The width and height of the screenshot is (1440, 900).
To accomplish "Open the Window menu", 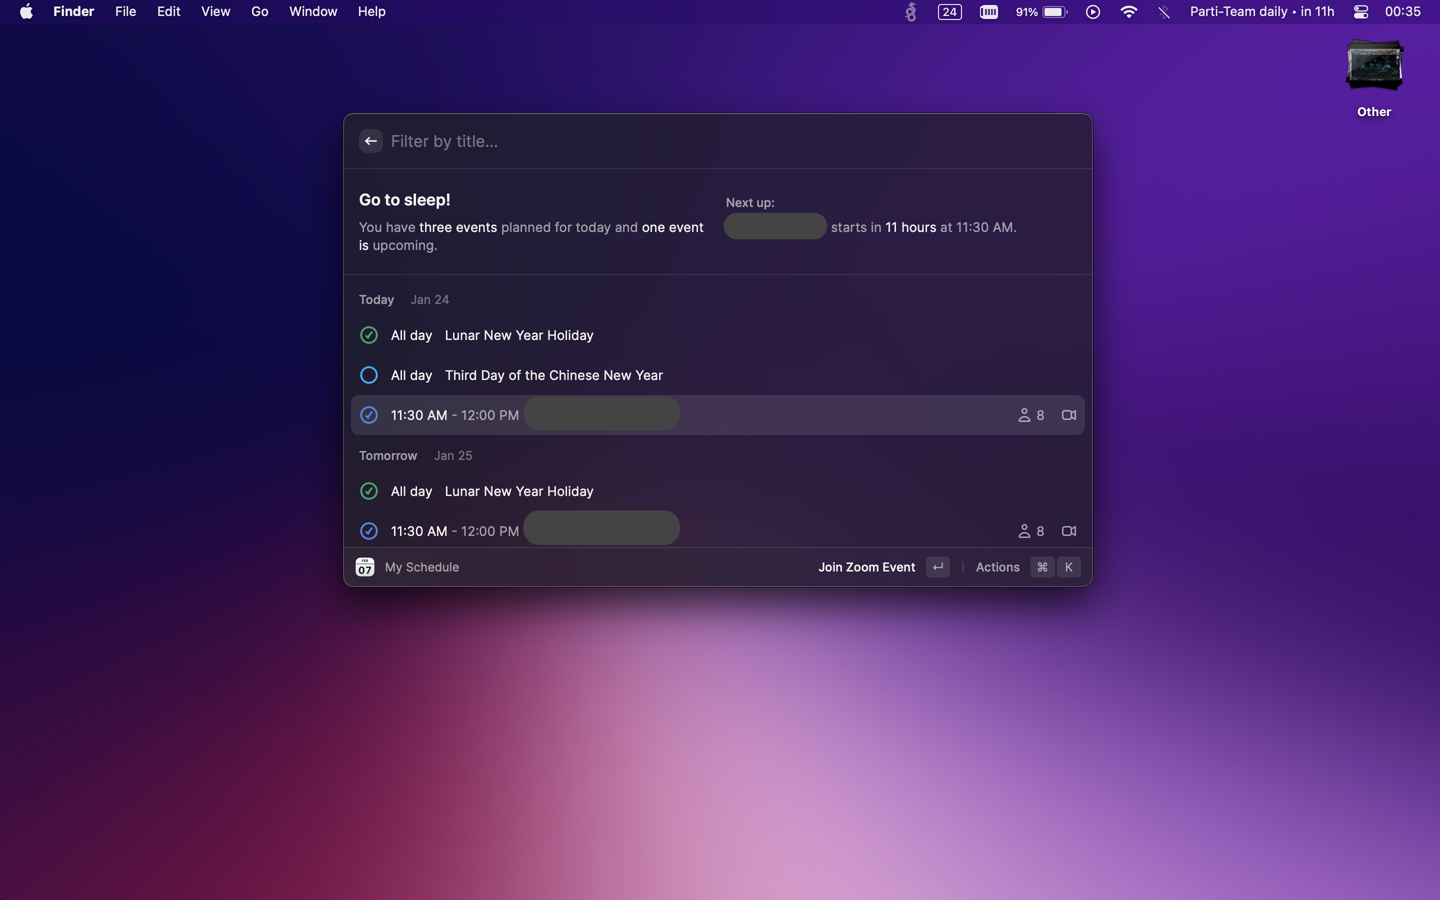I will pos(313,12).
